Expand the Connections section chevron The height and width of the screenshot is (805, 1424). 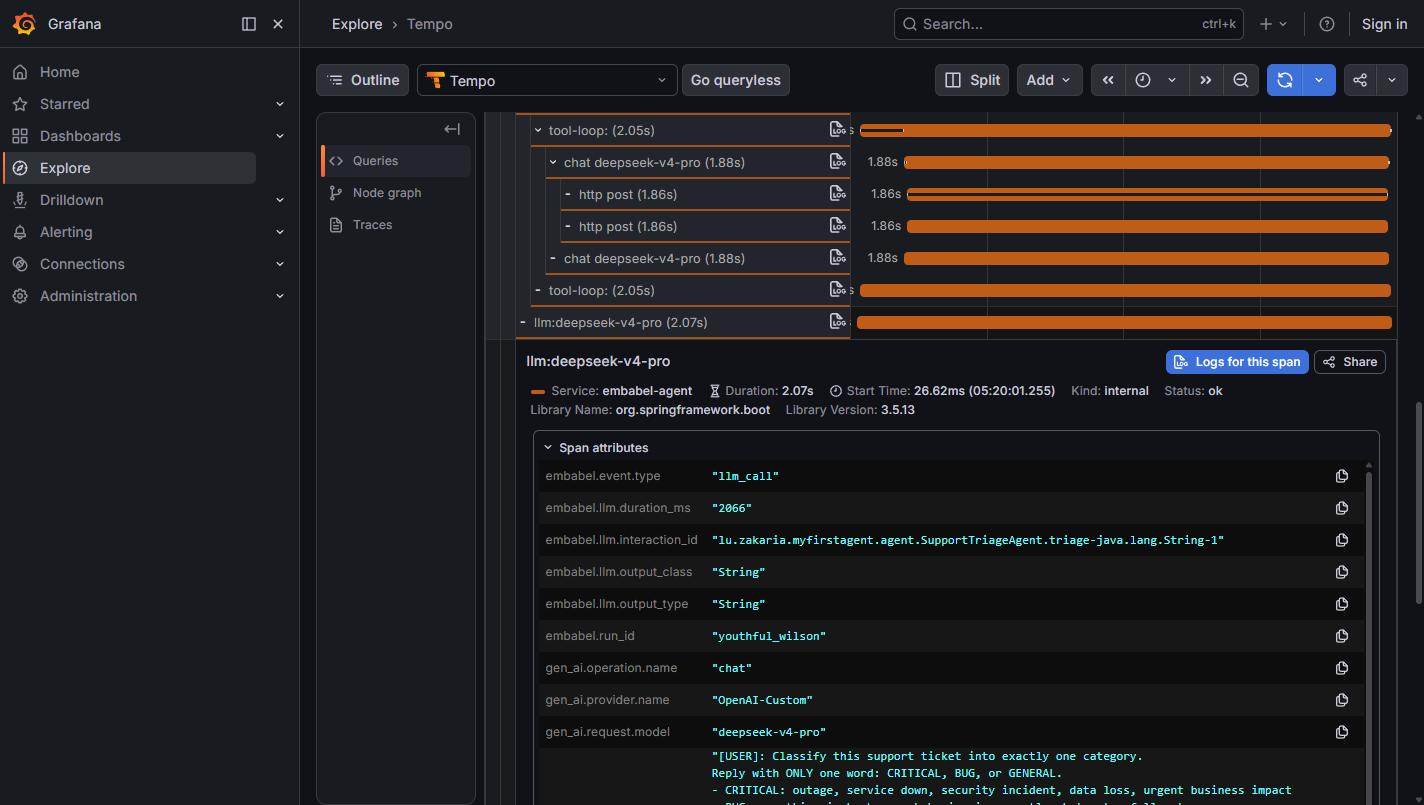280,264
